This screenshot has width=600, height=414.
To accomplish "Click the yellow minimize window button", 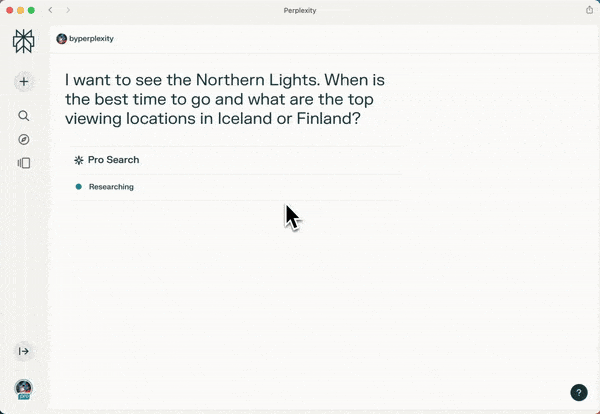I will 21,10.
